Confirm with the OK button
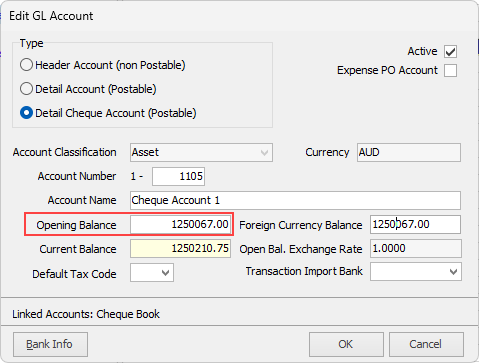Screen dimensions: 479x363 pyautogui.click(x=346, y=344)
